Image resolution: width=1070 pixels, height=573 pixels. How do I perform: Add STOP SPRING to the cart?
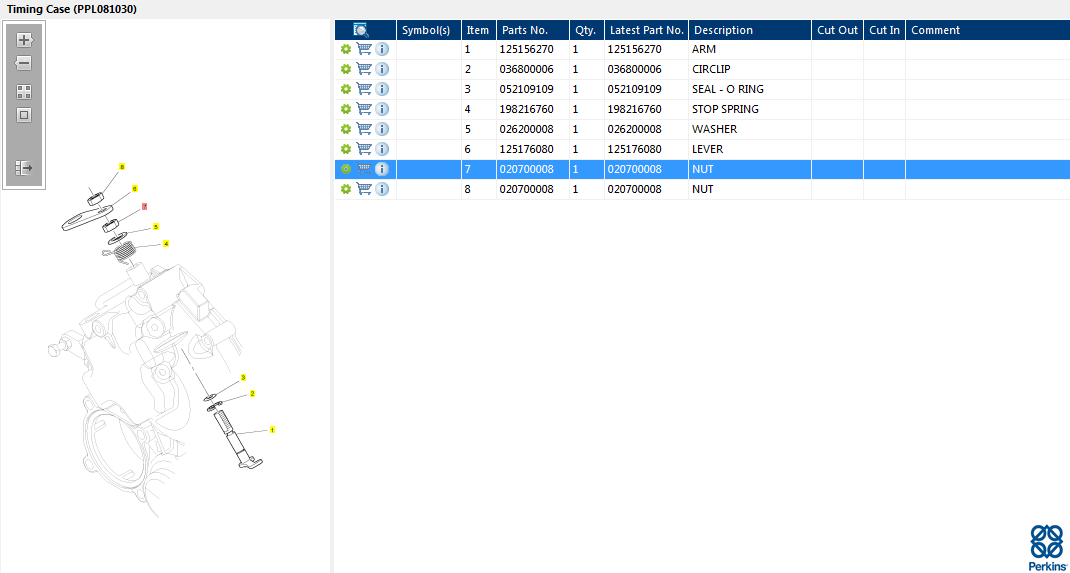point(364,109)
